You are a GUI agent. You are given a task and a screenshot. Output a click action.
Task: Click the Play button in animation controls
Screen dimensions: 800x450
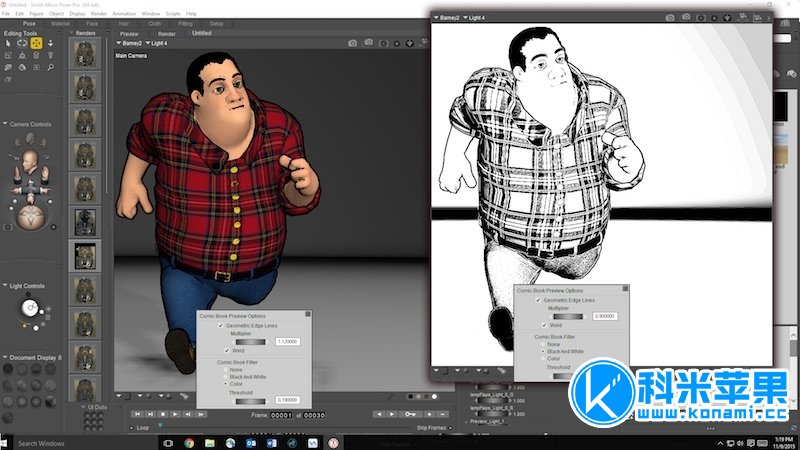[x=175, y=414]
